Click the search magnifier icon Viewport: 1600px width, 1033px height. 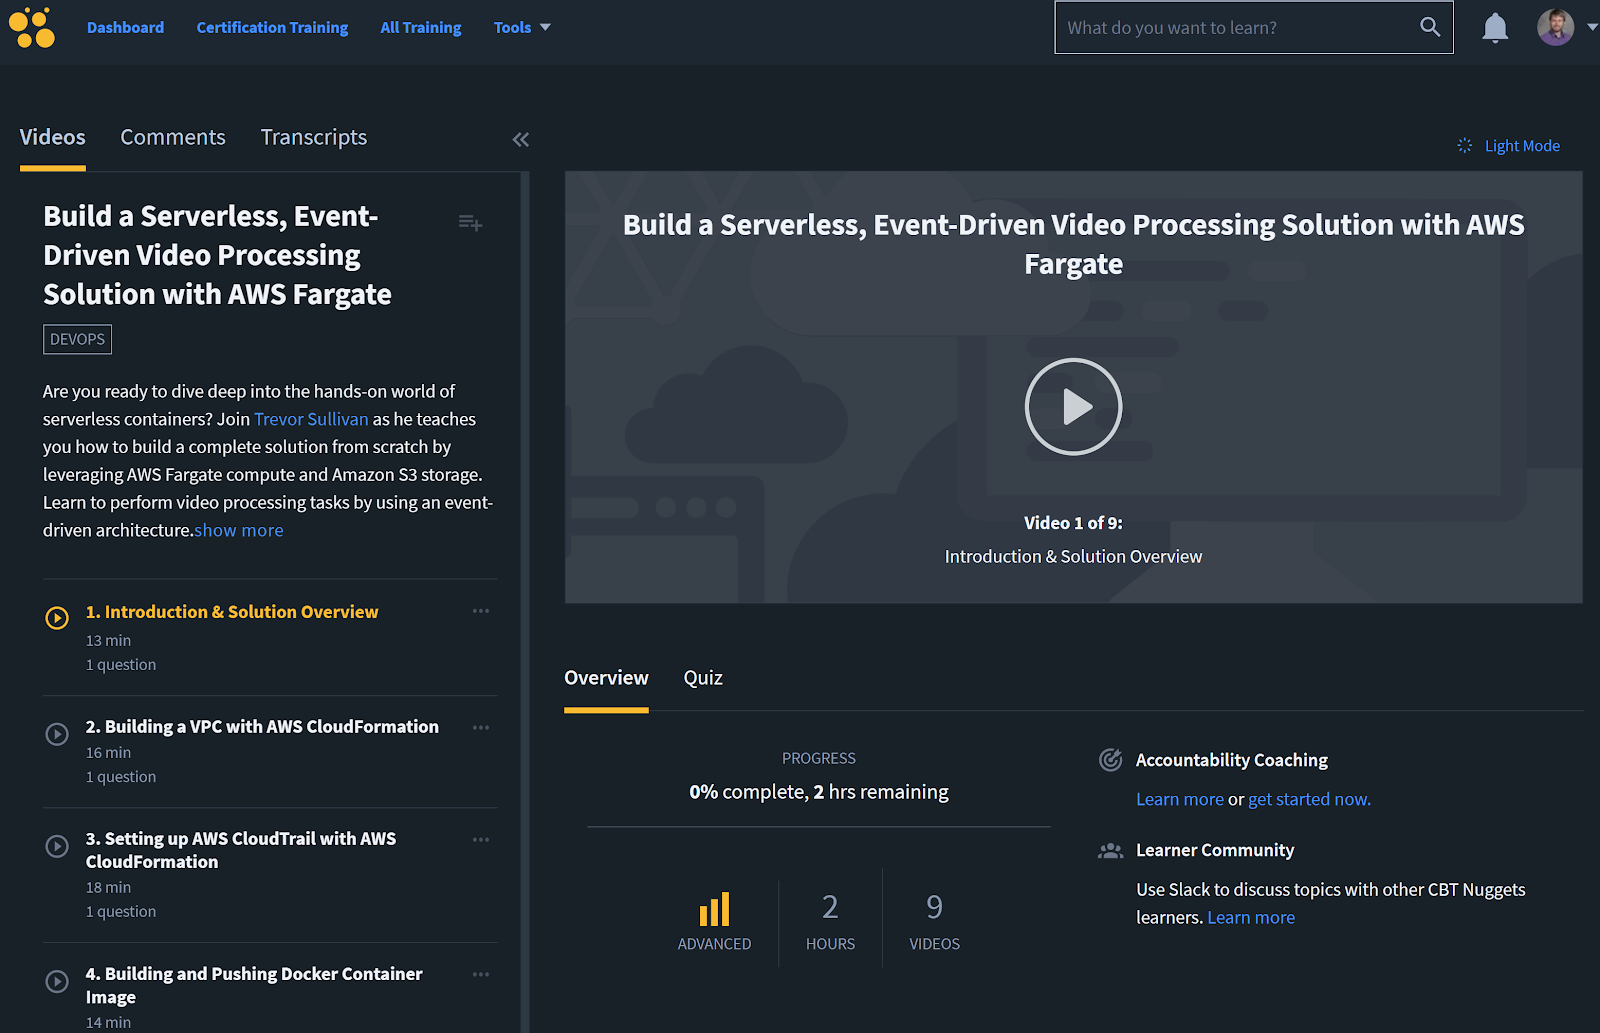[1430, 27]
